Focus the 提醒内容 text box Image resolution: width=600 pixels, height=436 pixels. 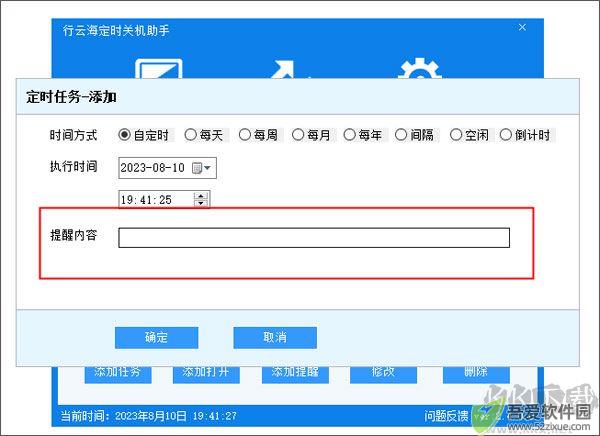click(314, 238)
